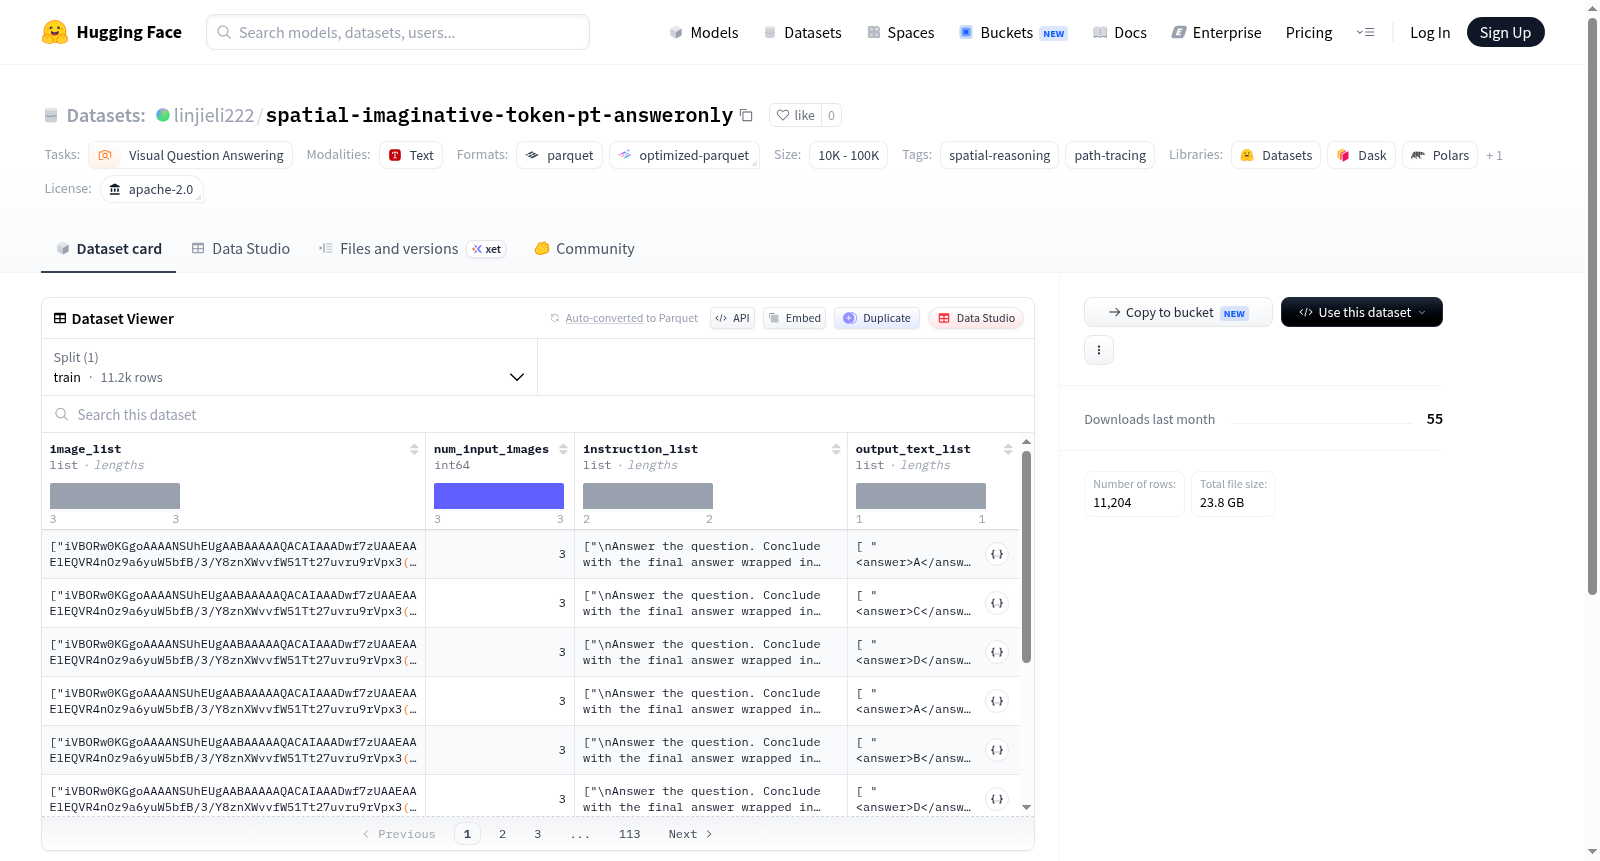Click the instruction_list length histogram bar
Screen dimensions: 1600x861
tap(648, 496)
